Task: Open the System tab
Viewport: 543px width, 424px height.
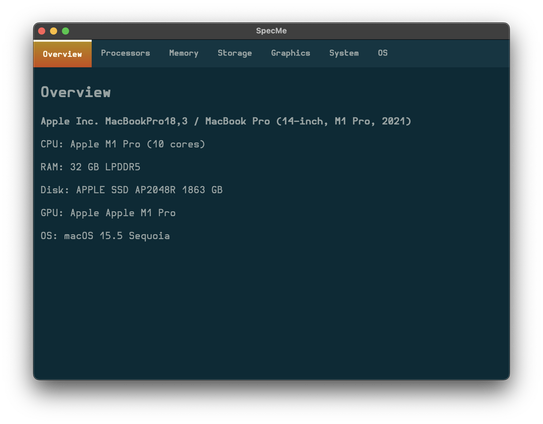Action: click(344, 53)
